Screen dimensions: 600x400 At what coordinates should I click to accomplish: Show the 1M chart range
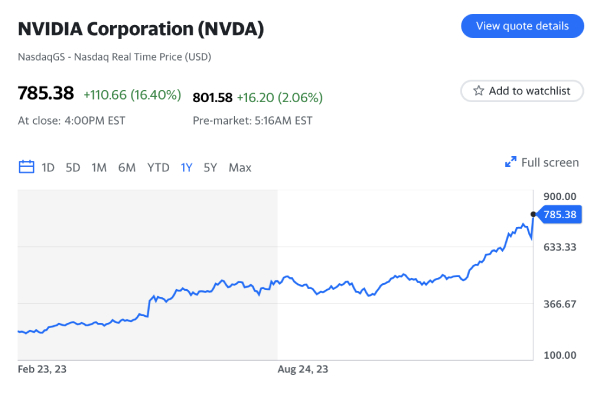click(99, 167)
